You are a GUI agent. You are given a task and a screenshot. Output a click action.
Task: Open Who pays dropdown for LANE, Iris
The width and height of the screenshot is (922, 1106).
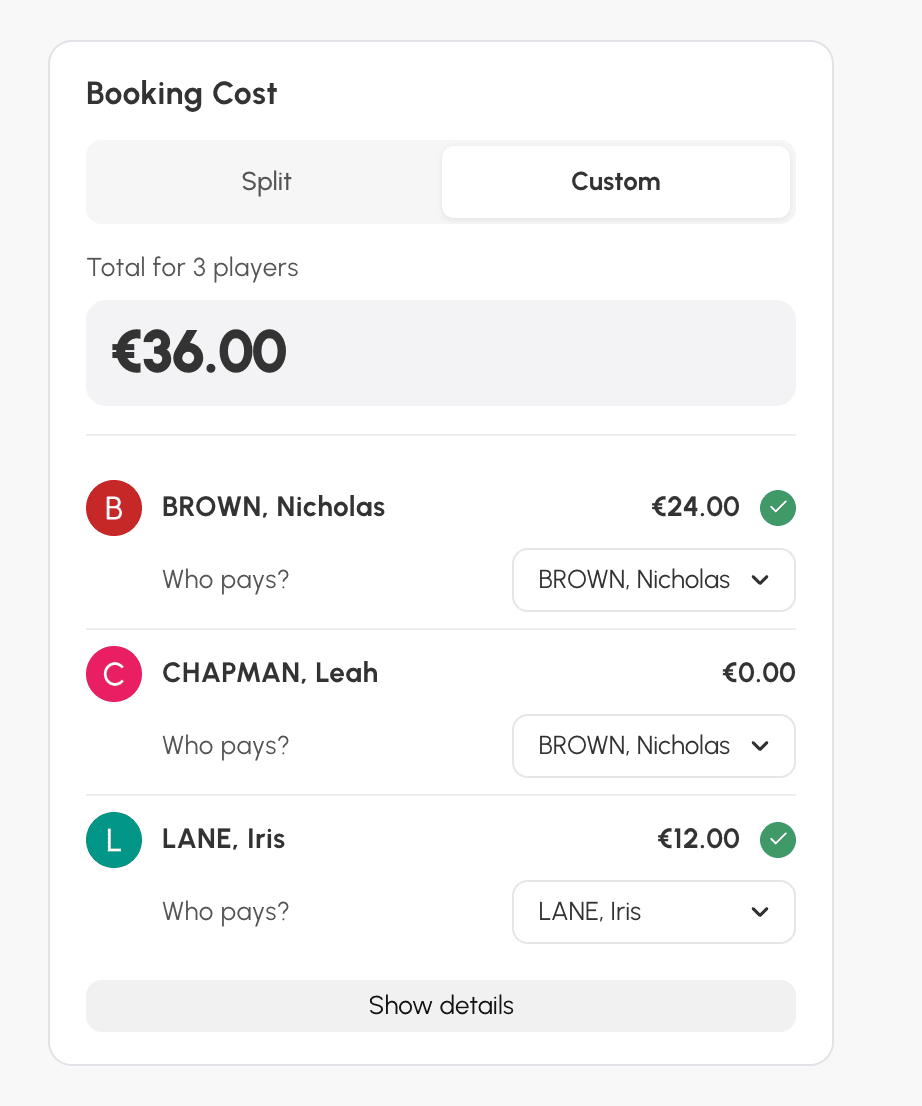point(654,912)
